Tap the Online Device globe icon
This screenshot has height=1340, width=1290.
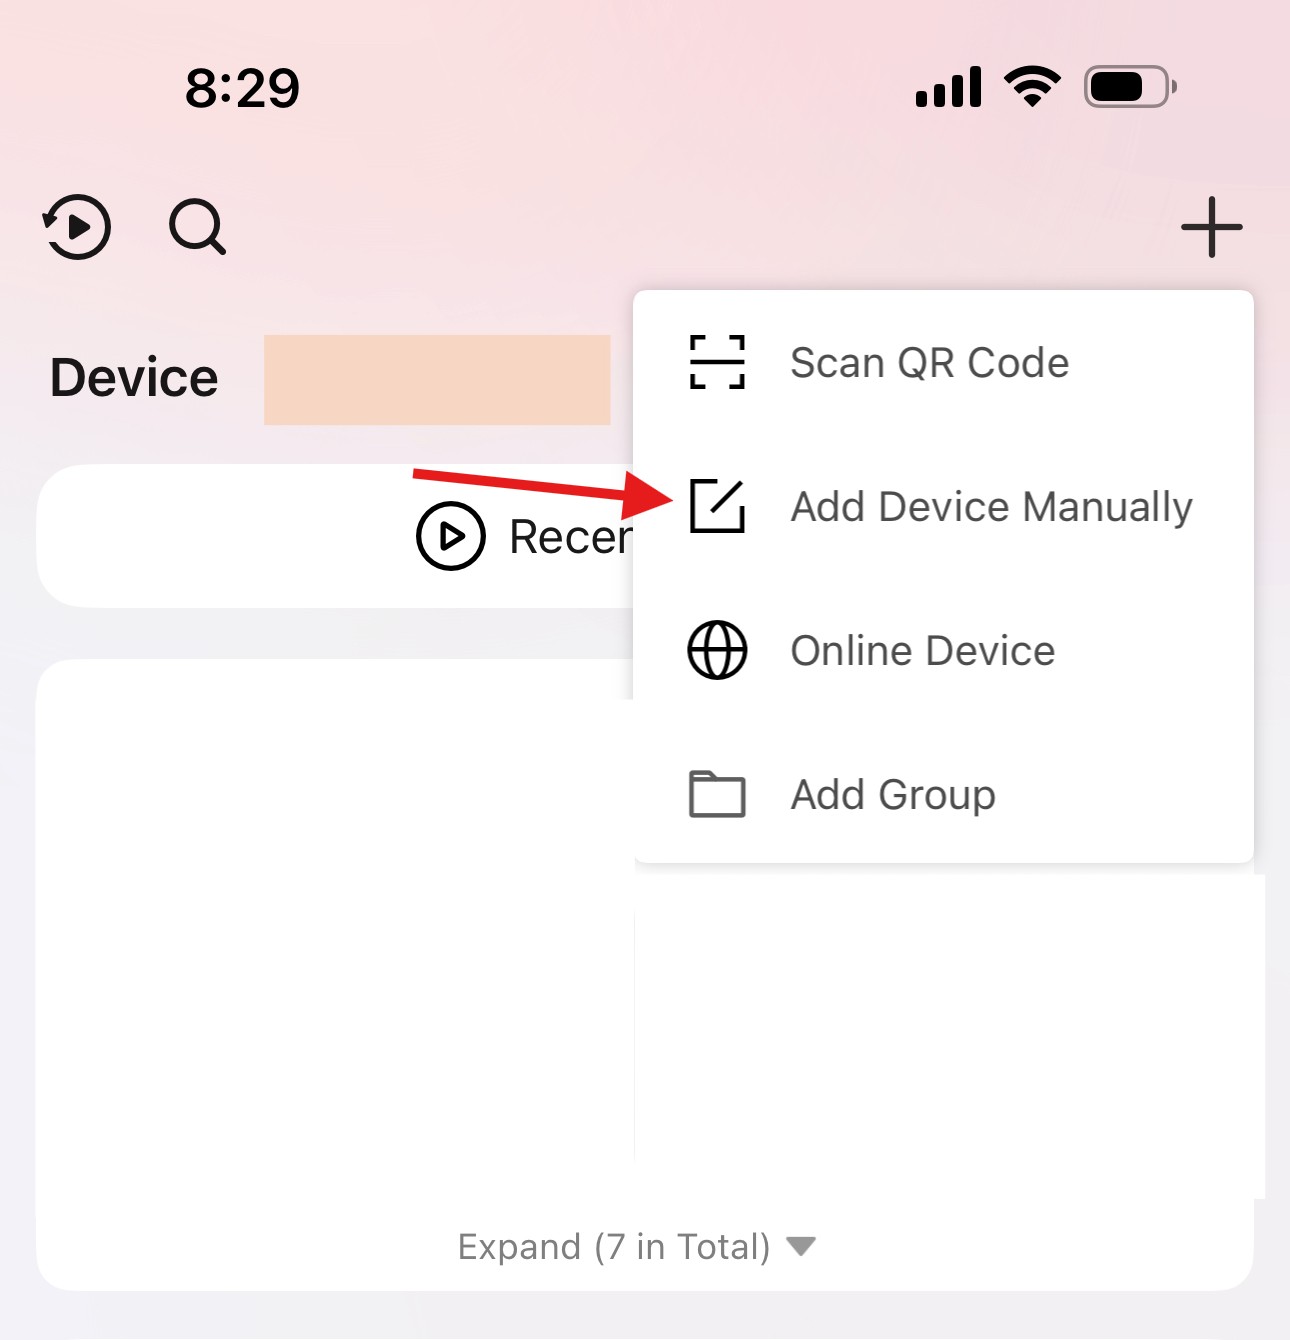(x=717, y=650)
